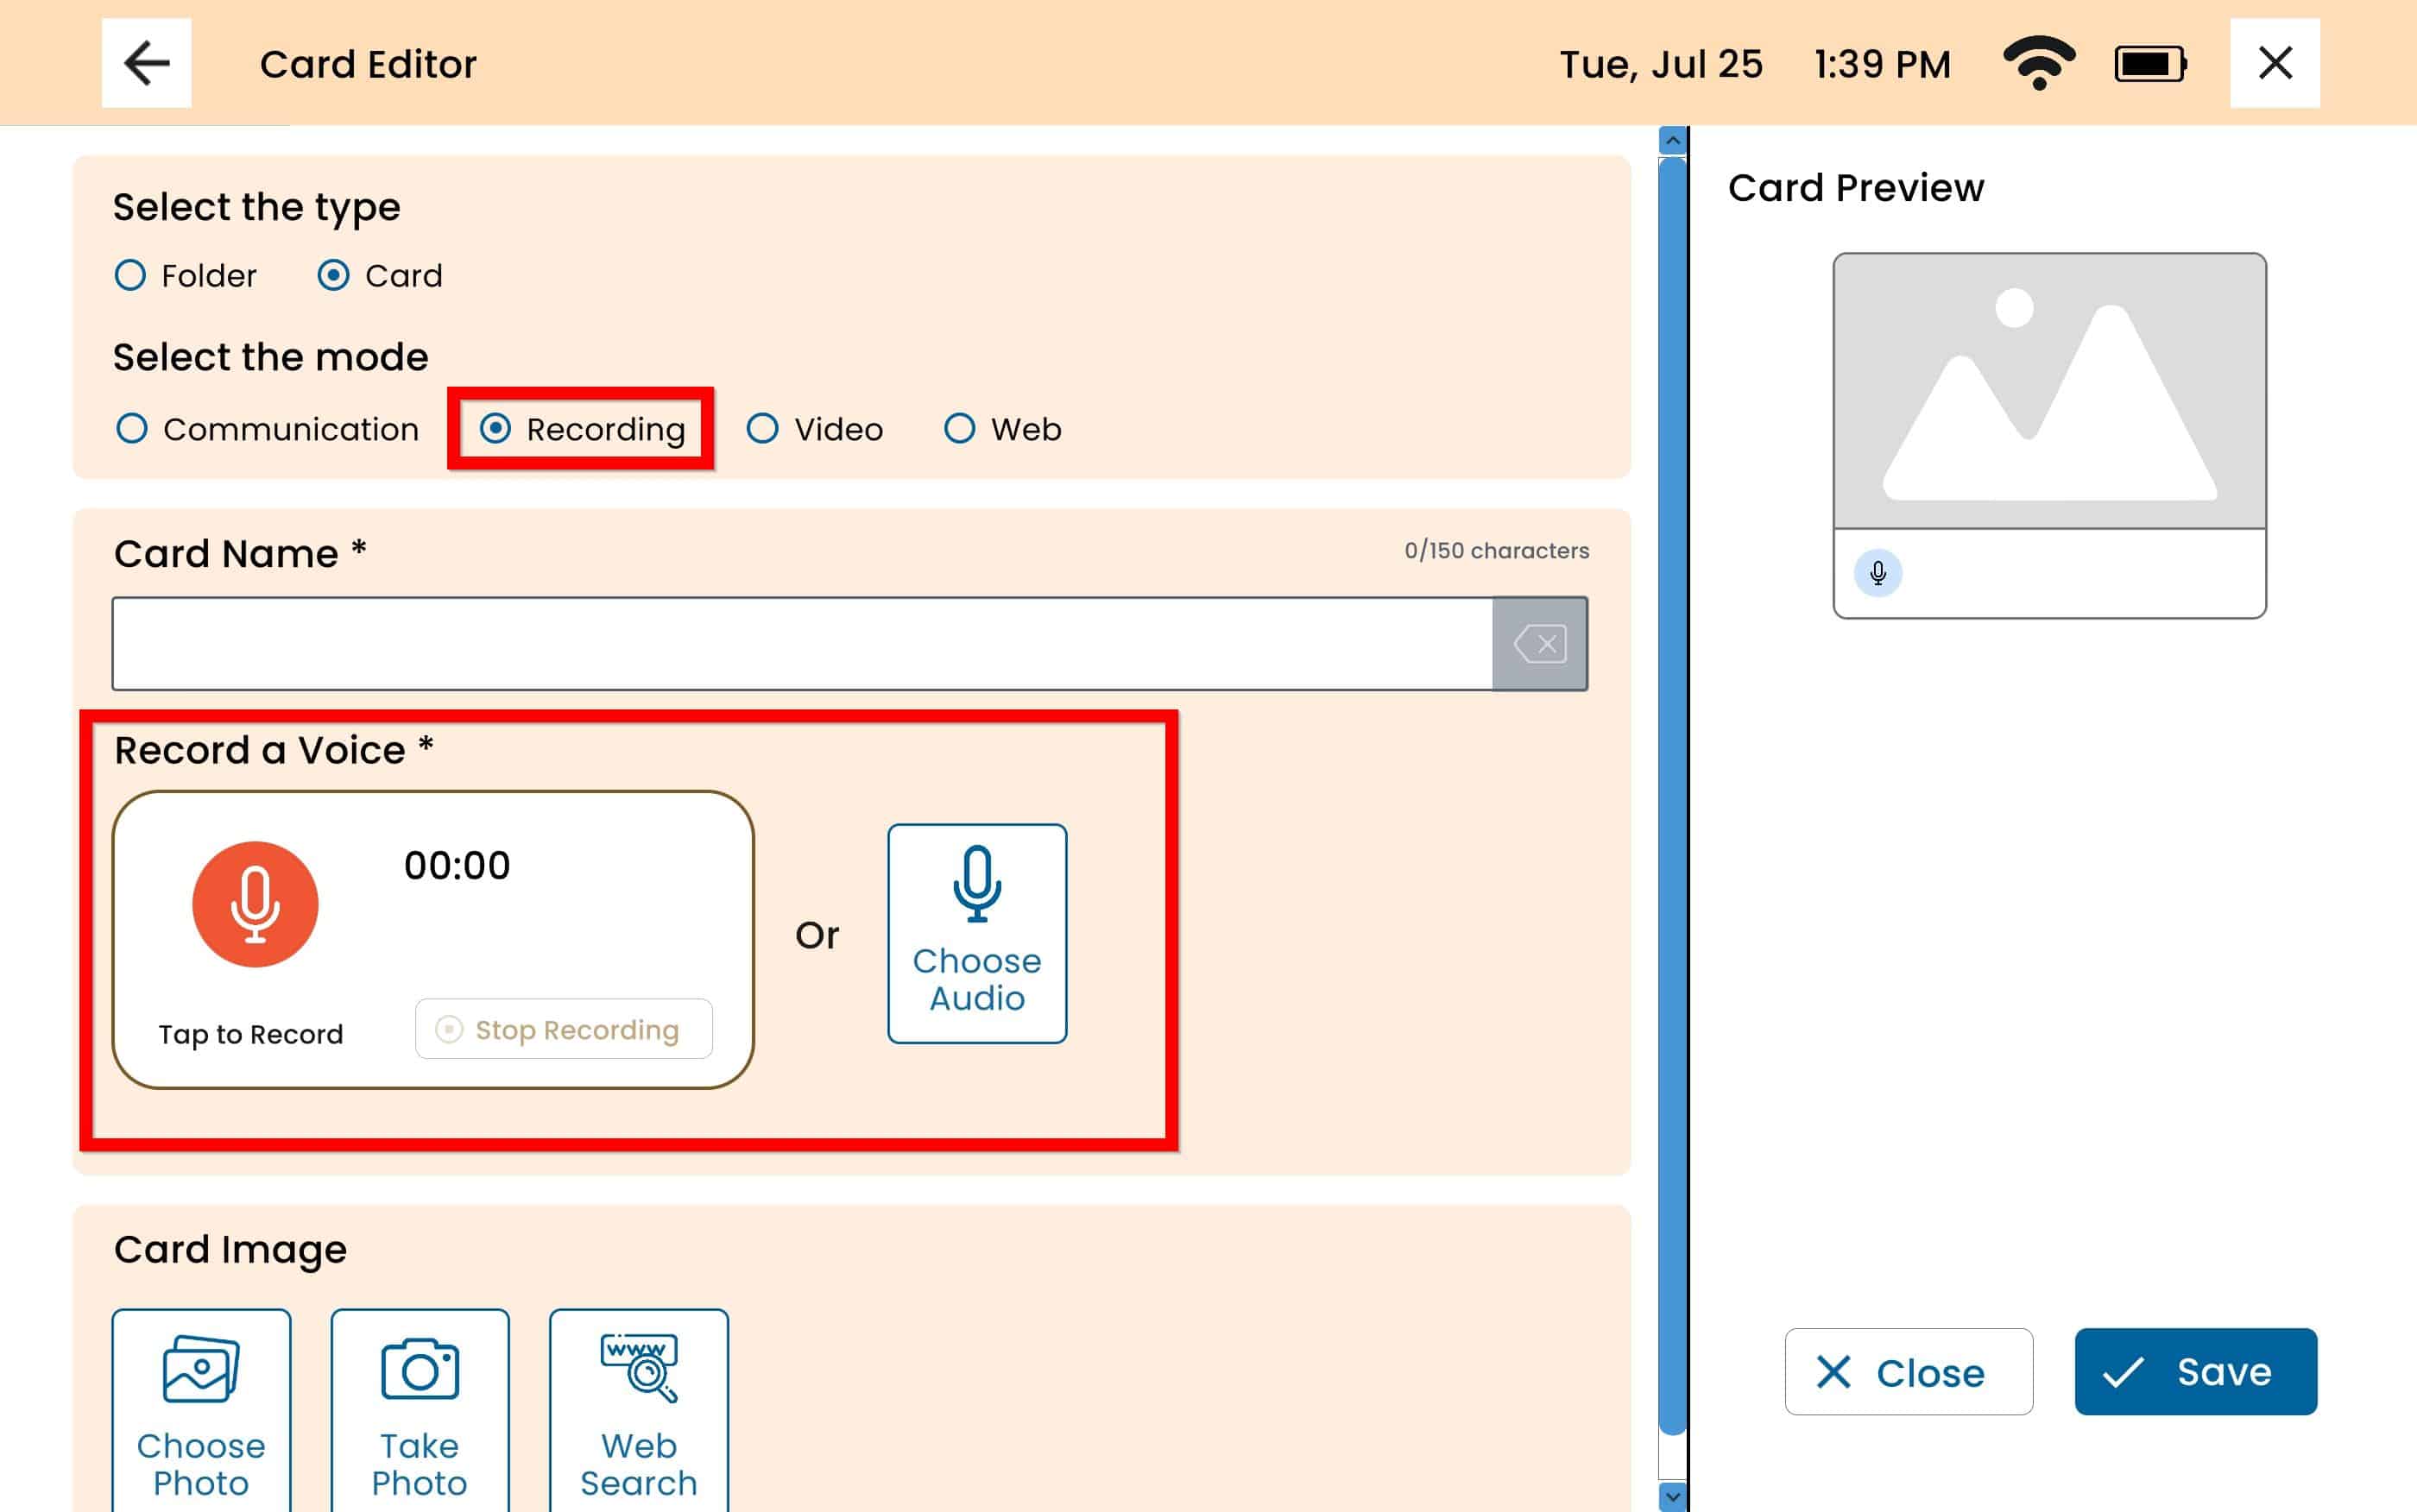
Task: Open Web Search for card image
Action: [x=638, y=1409]
